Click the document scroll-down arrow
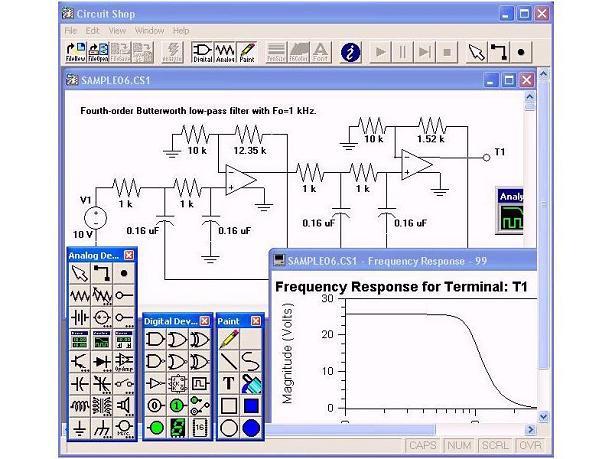 coord(543,417)
